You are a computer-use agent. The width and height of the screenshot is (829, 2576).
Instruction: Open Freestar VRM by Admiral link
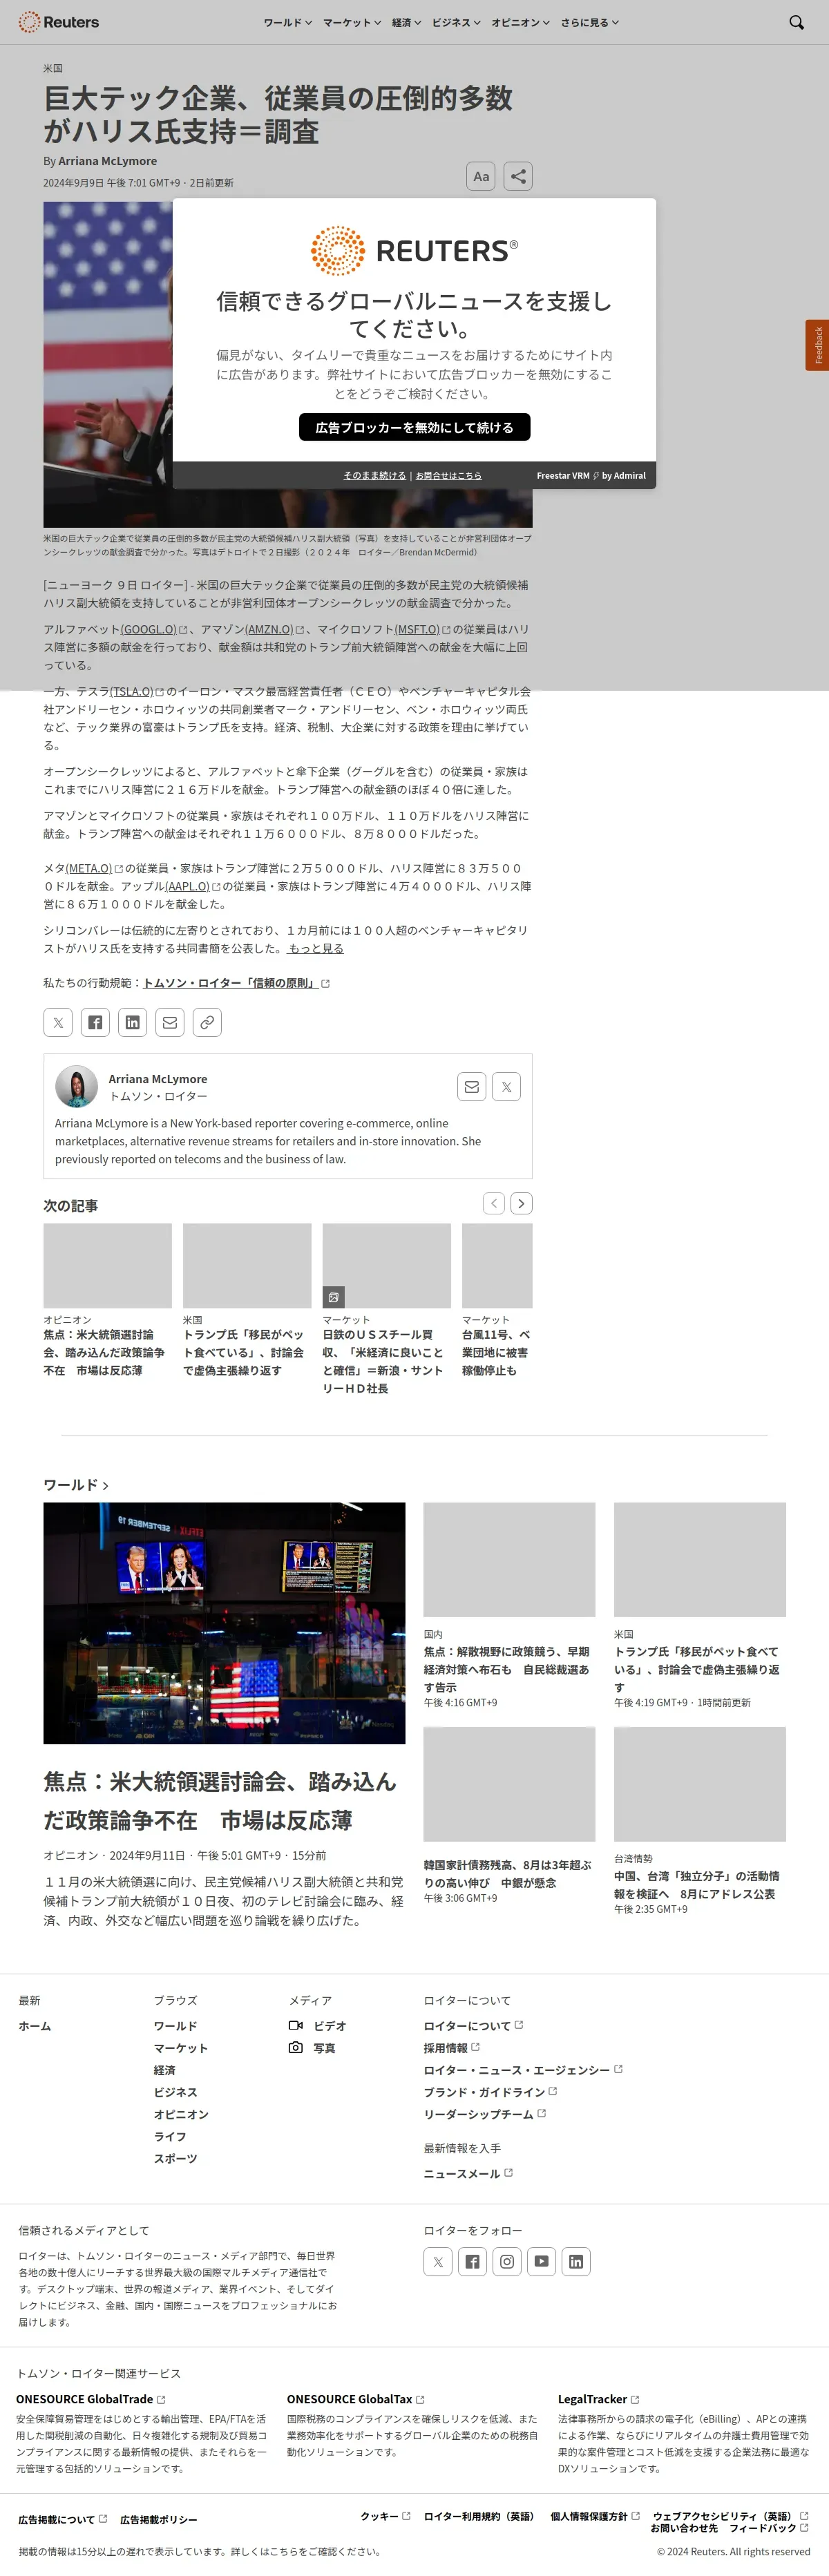pyautogui.click(x=591, y=476)
